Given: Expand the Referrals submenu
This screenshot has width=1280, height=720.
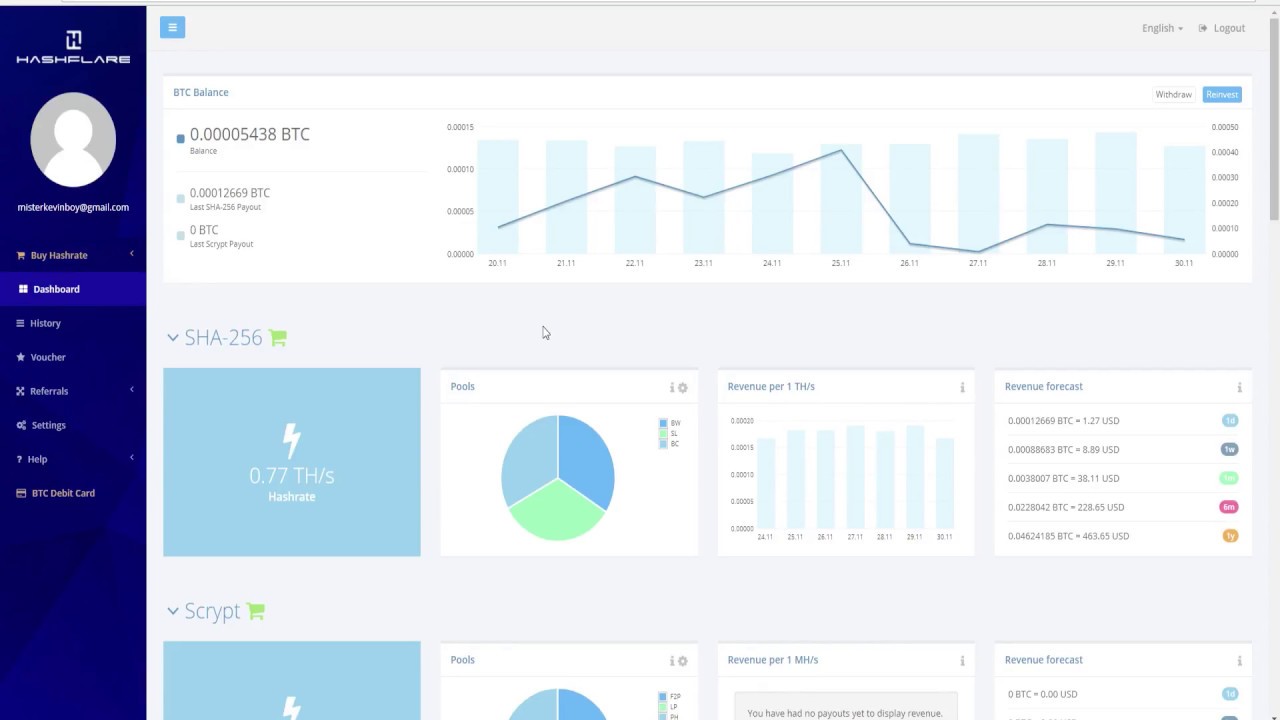Looking at the screenshot, I should tap(73, 391).
